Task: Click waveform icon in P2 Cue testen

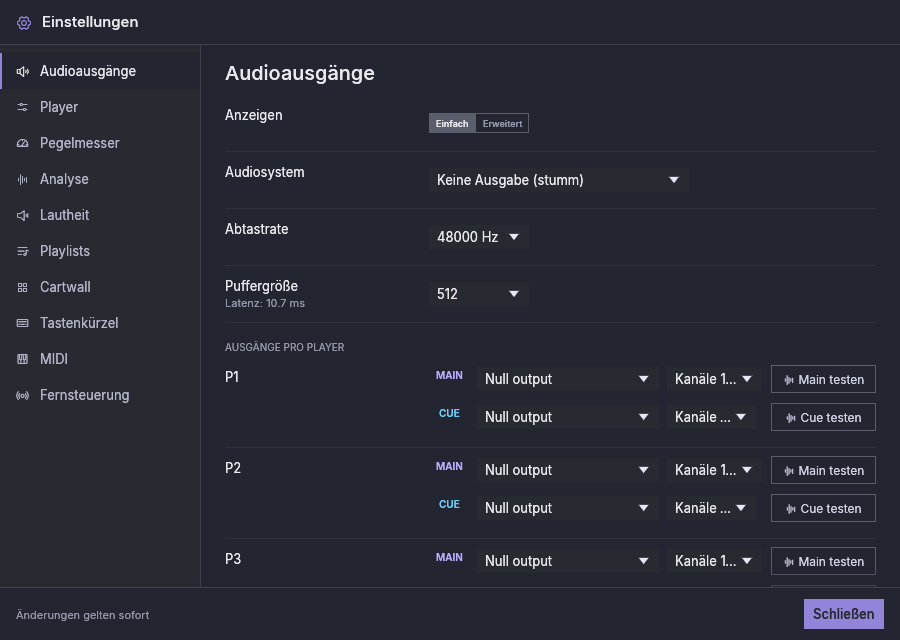Action: tap(790, 509)
